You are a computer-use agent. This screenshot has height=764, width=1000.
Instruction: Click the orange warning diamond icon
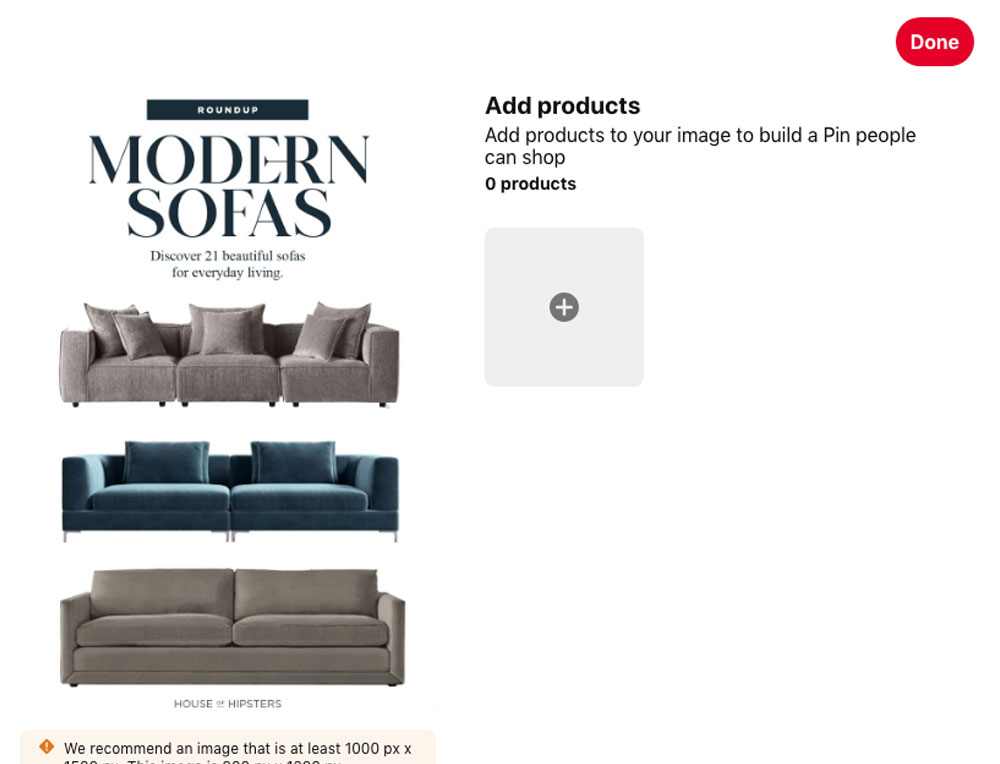(x=47, y=746)
